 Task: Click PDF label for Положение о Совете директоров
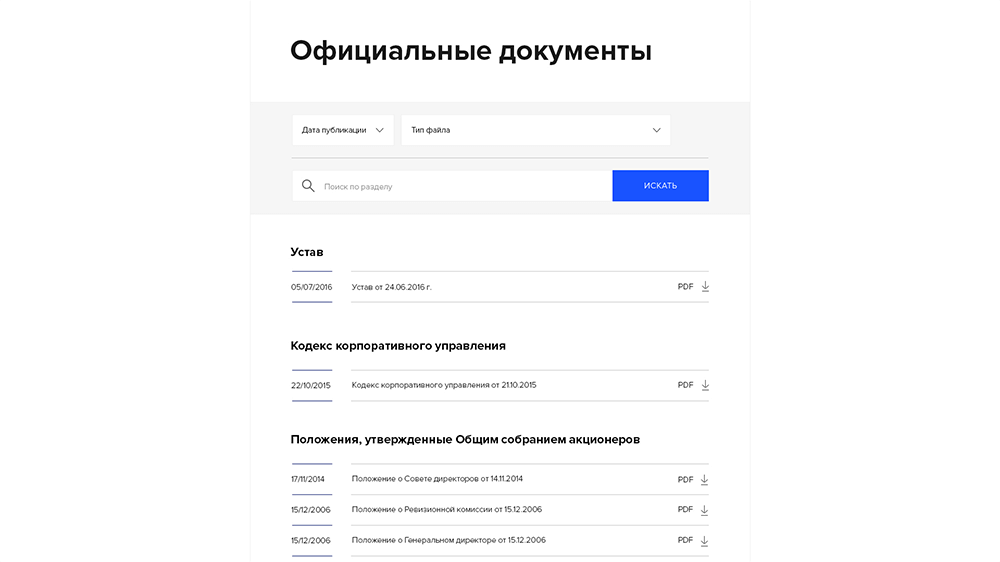(685, 479)
